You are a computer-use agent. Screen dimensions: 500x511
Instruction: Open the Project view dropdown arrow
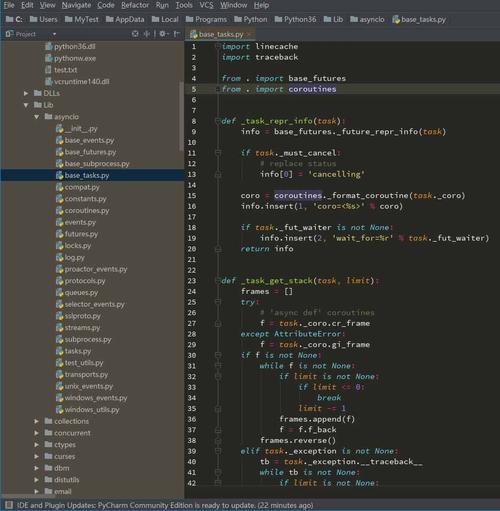54,34
